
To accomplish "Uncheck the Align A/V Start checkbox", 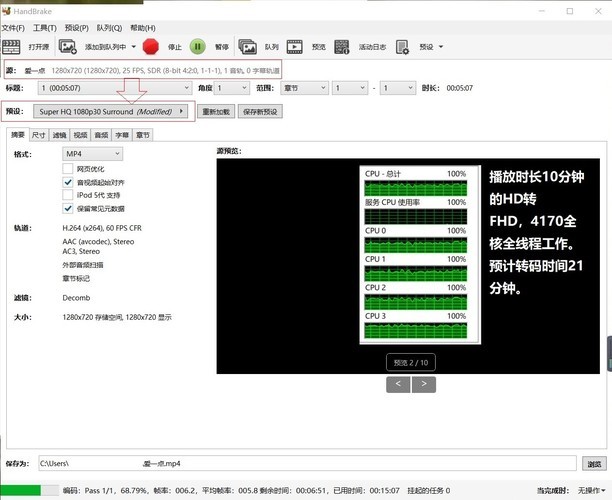I will (68, 182).
